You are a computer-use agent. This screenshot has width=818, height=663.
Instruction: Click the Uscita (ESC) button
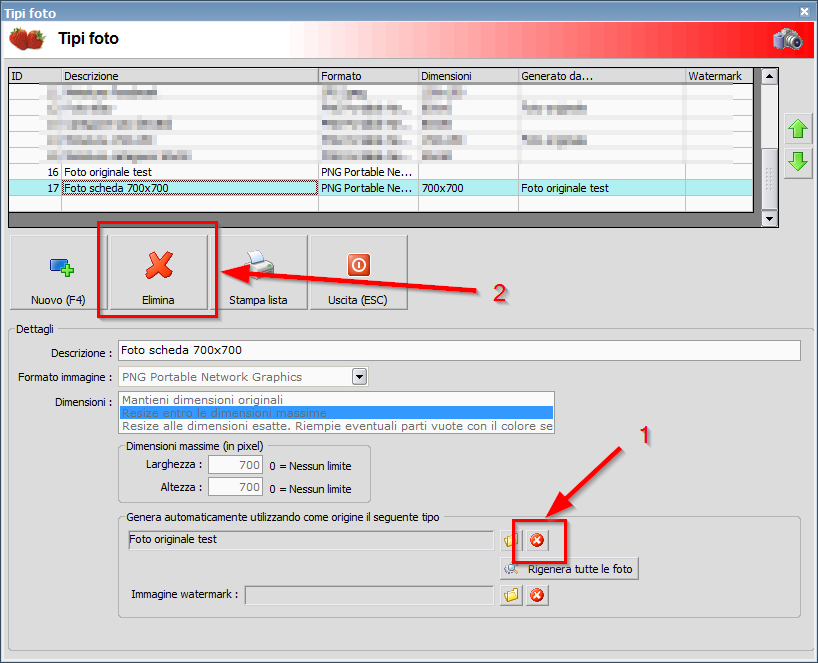tap(358, 273)
